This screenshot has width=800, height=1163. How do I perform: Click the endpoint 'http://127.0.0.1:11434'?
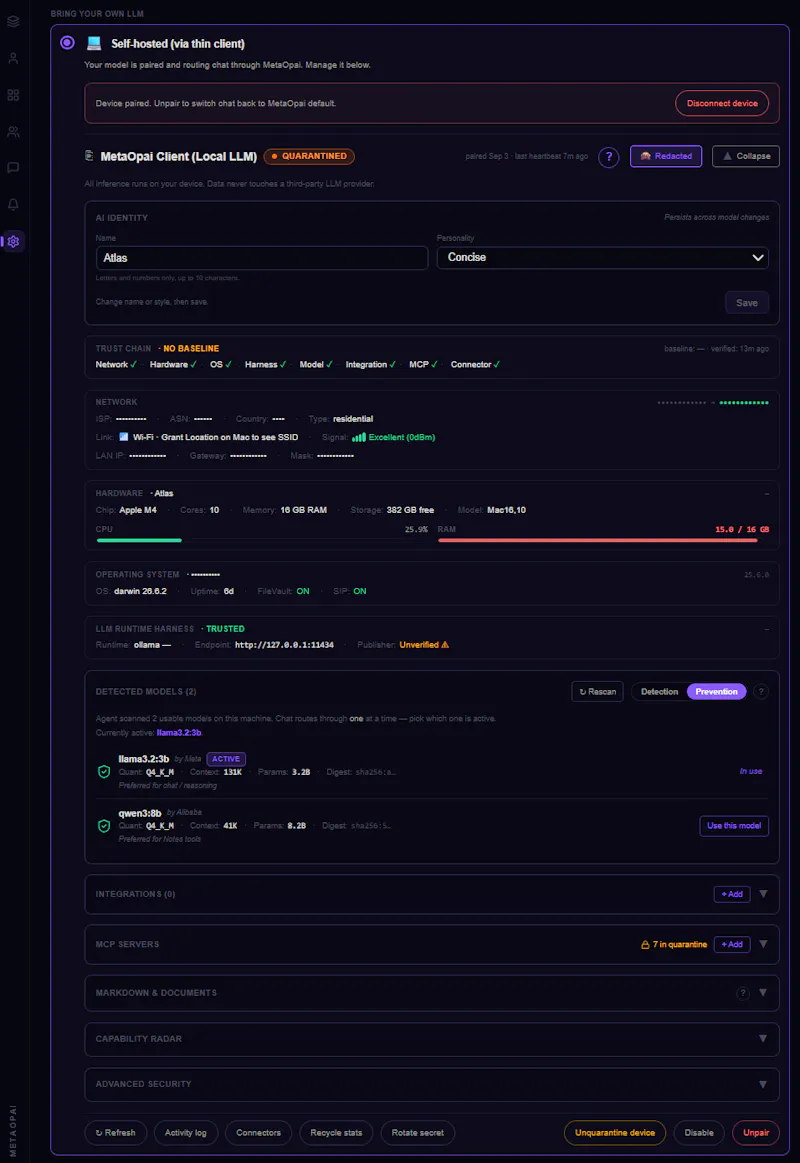click(284, 645)
